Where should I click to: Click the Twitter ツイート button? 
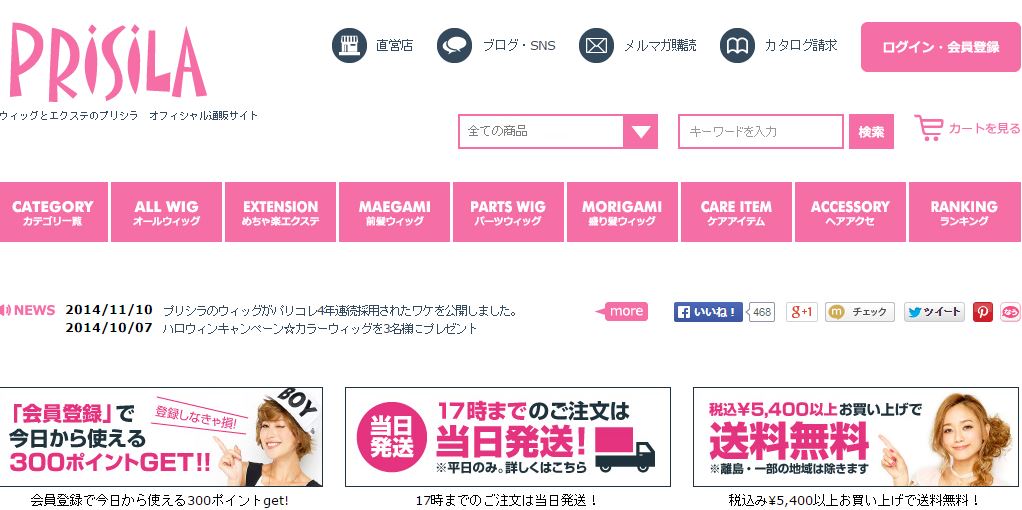[935, 312]
